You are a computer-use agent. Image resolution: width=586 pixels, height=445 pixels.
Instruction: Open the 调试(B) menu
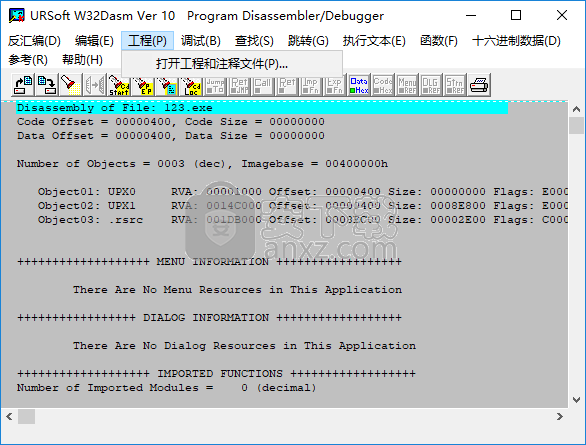tap(201, 40)
